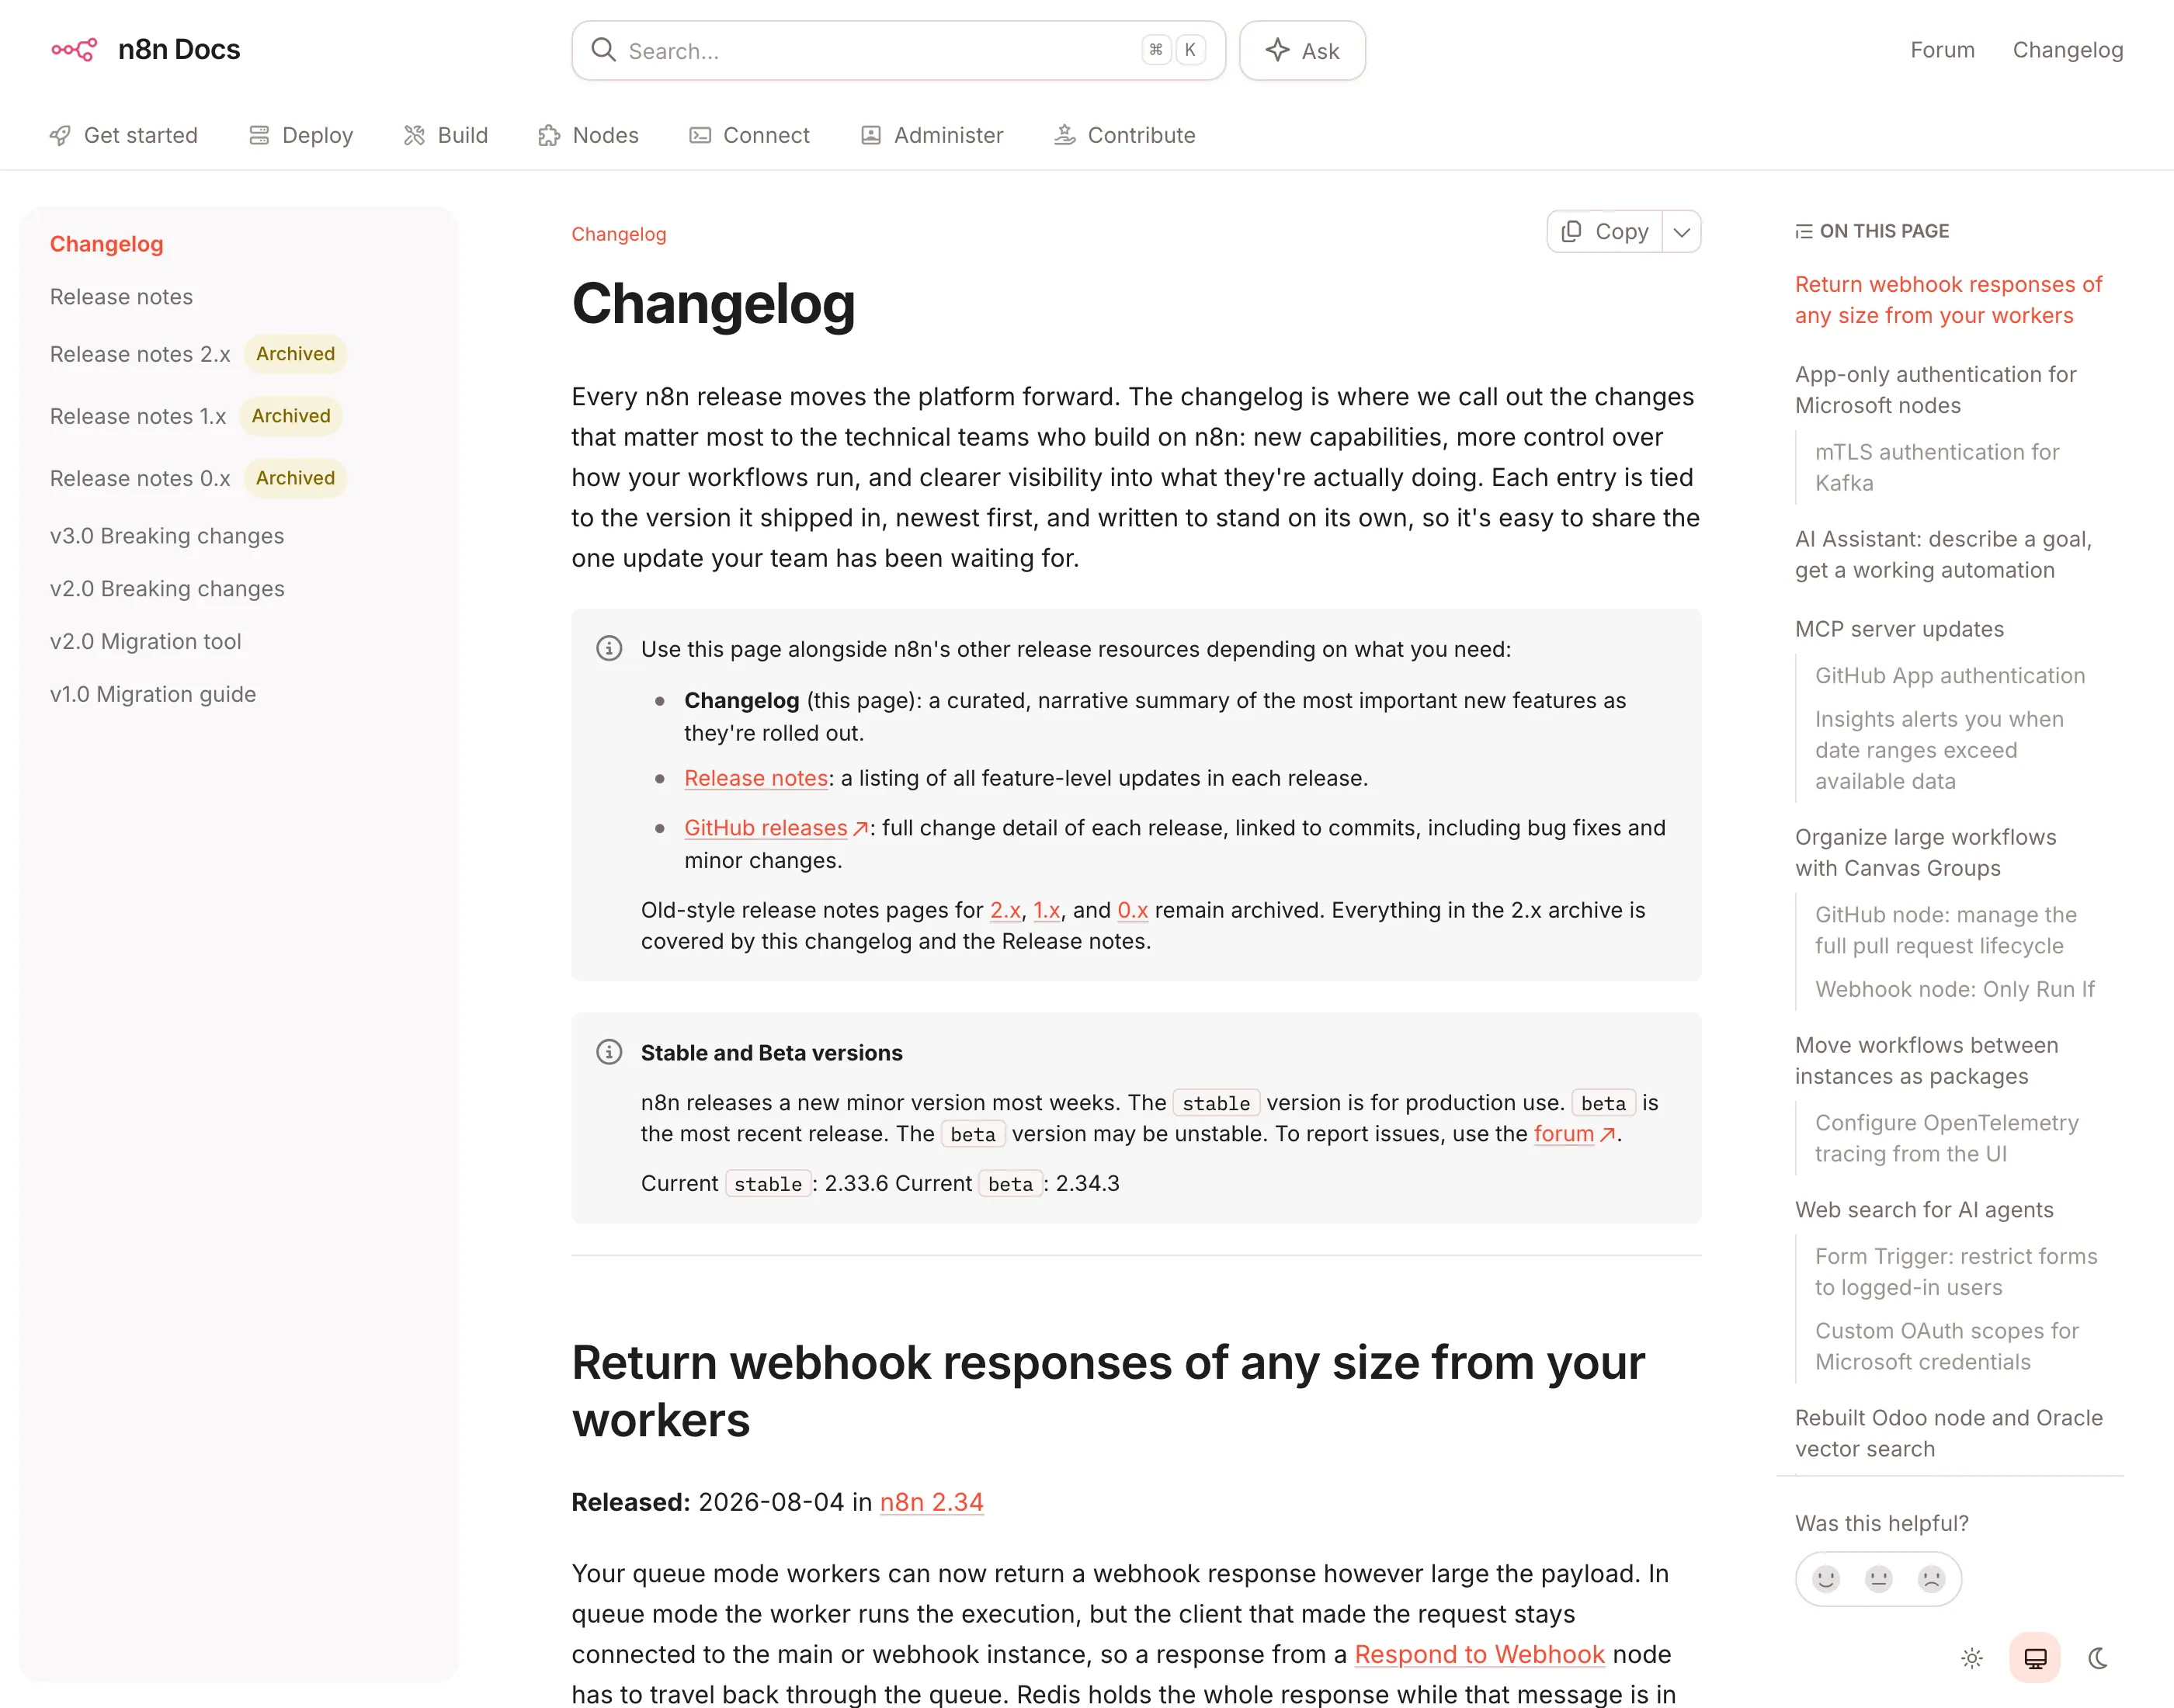
Task: Click the forum external link
Action: click(x=1574, y=1134)
